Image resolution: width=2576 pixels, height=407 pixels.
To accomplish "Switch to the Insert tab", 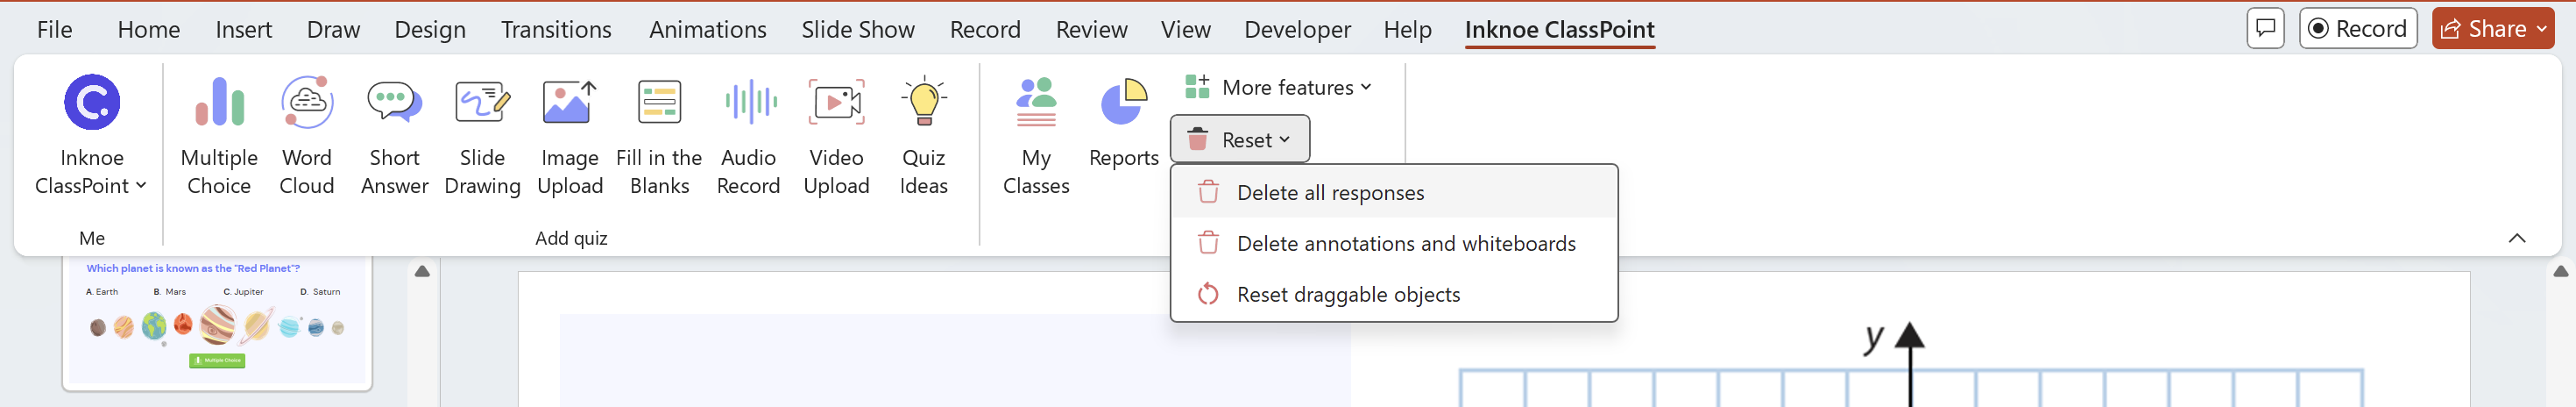I will tap(243, 29).
